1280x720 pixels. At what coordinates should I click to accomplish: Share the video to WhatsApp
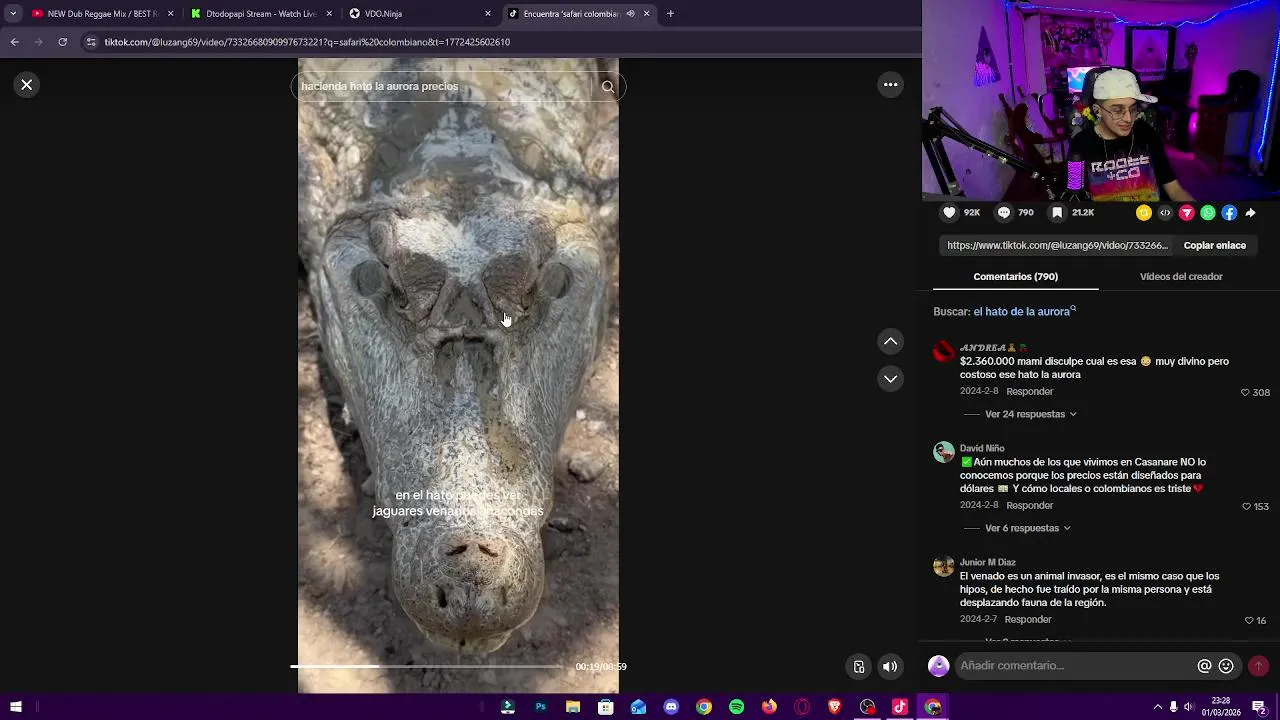coord(1208,213)
